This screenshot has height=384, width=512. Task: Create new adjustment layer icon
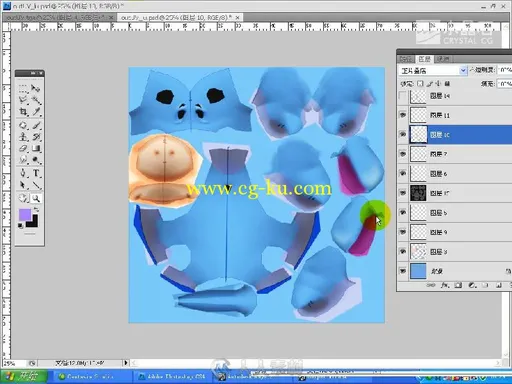[x=472, y=285]
